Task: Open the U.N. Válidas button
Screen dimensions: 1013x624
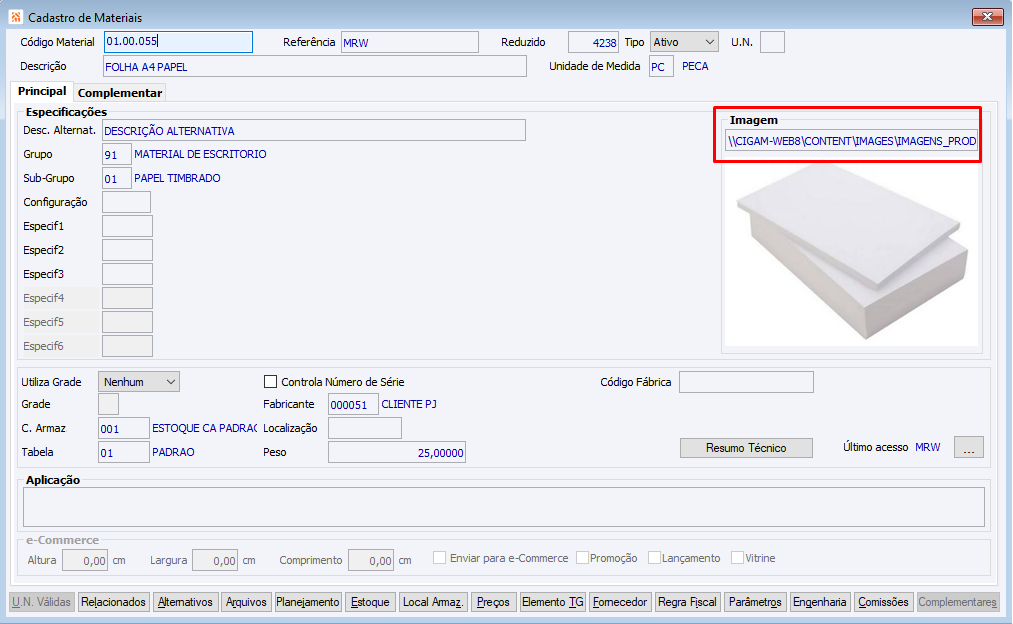Action: (x=41, y=602)
